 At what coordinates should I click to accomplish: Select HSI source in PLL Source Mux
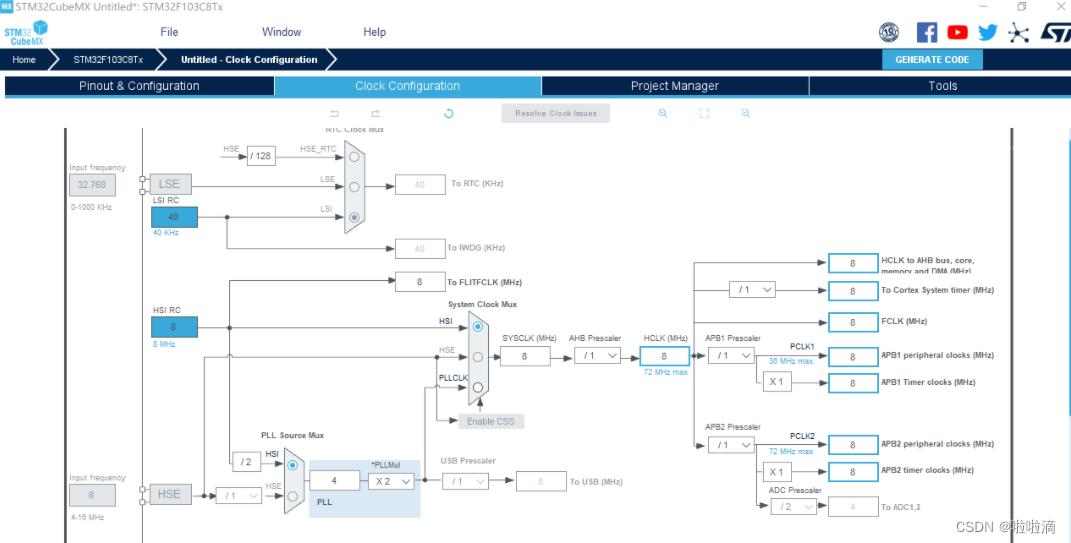pos(292,465)
